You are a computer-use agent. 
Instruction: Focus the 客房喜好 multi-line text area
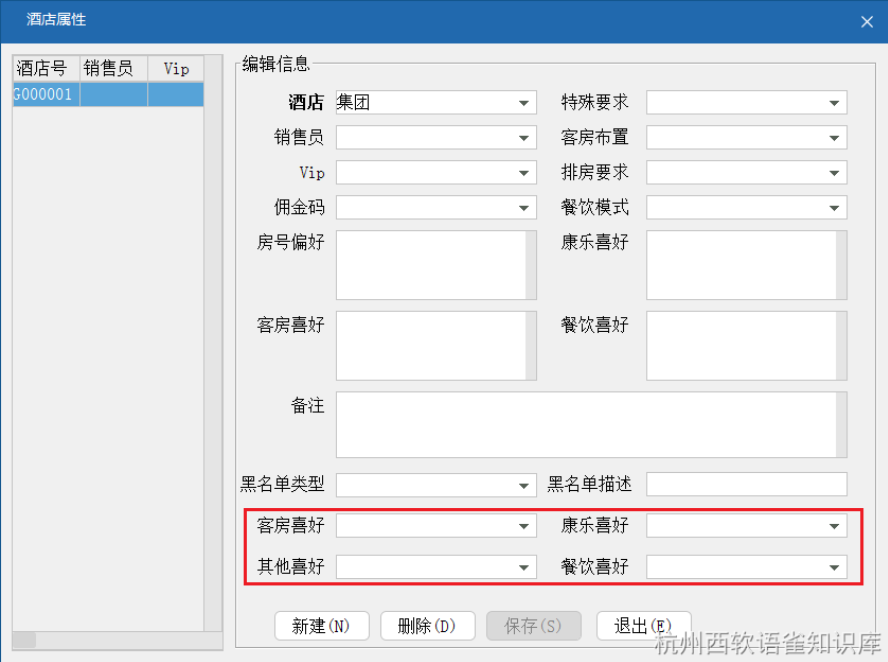[431, 346]
